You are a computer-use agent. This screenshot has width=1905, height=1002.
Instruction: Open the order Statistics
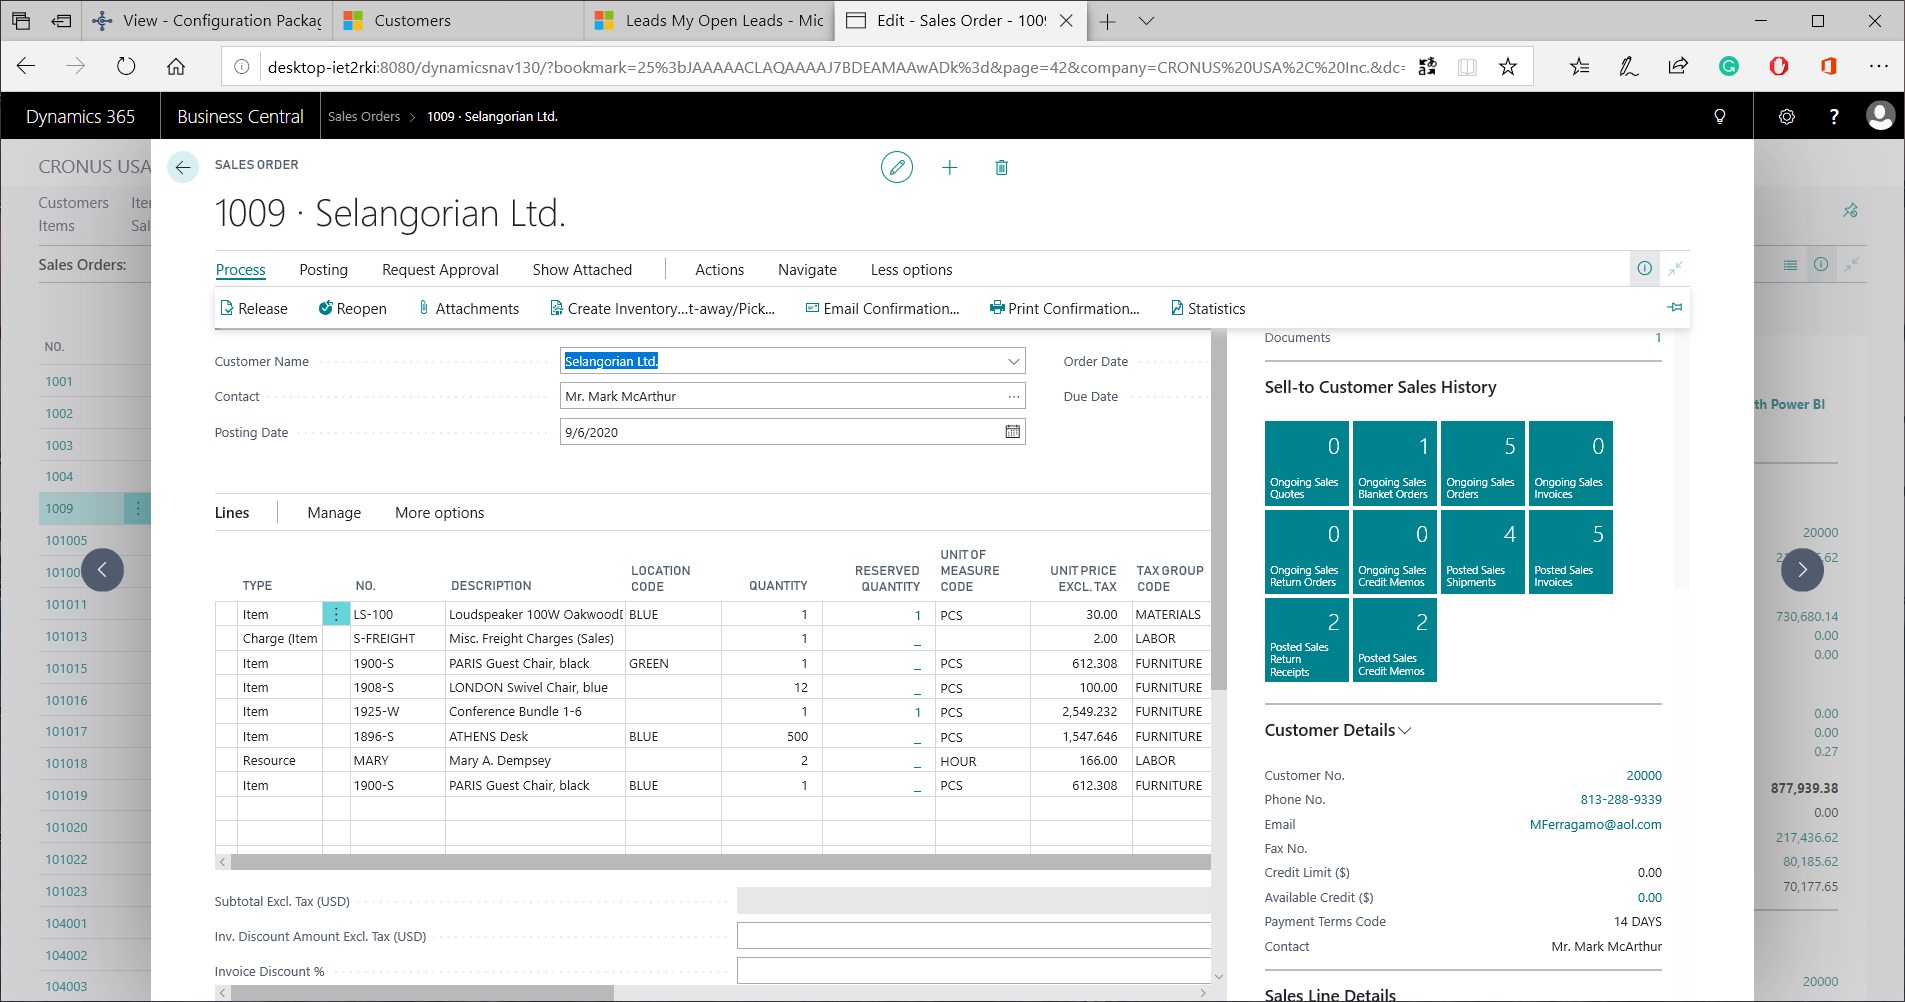point(1207,309)
